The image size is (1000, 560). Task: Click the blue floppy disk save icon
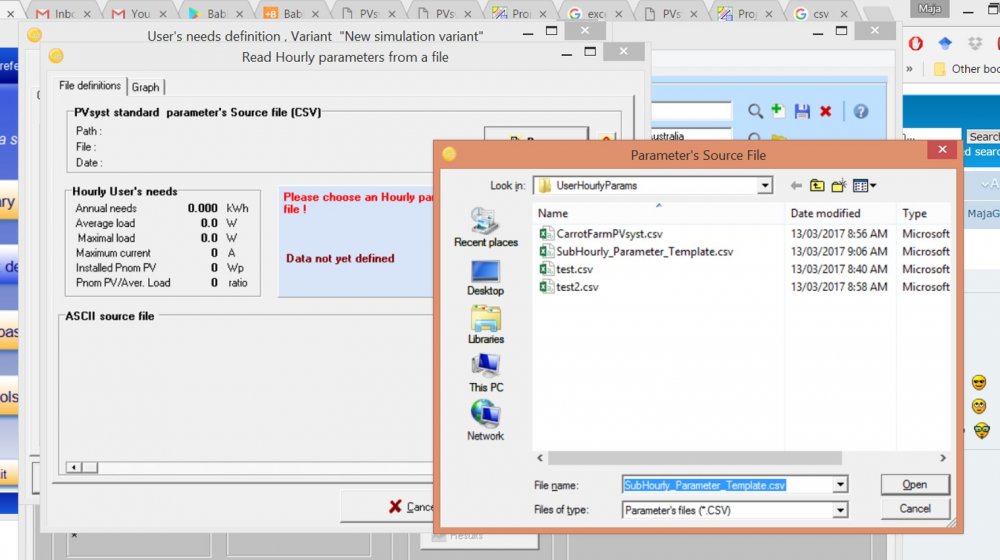pos(802,111)
